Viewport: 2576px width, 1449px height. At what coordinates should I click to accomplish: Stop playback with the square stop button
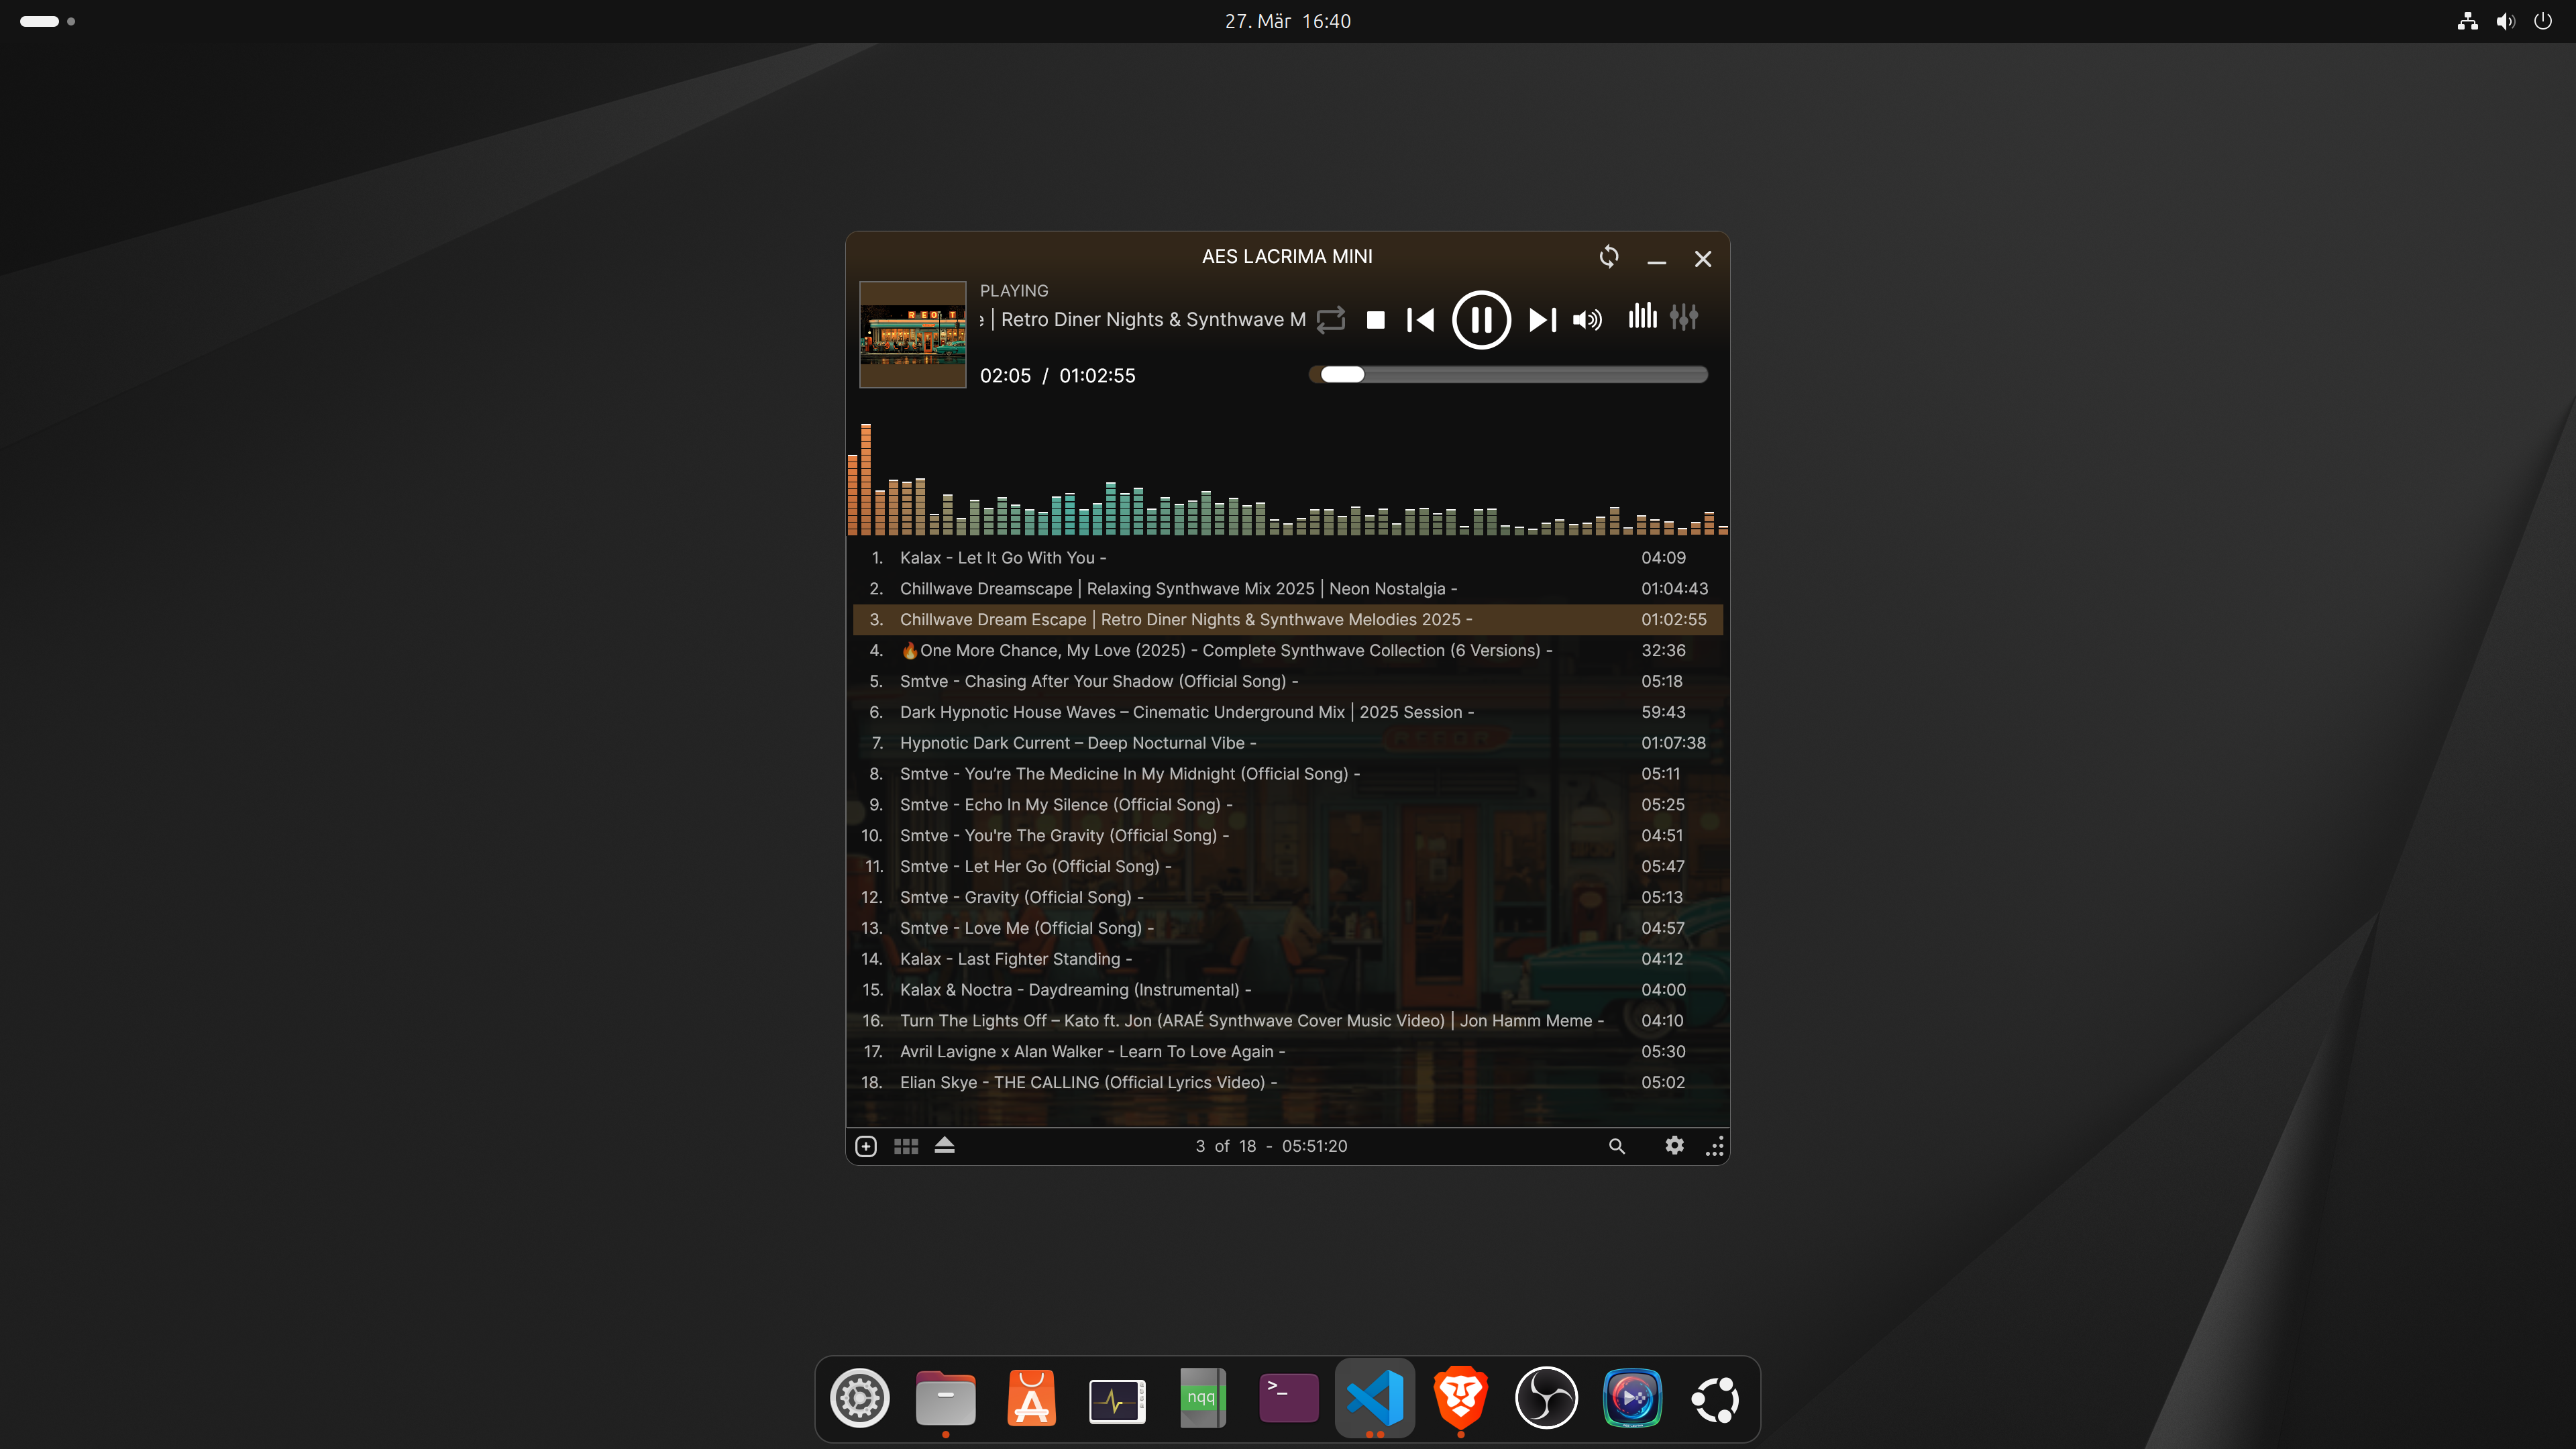point(1376,320)
